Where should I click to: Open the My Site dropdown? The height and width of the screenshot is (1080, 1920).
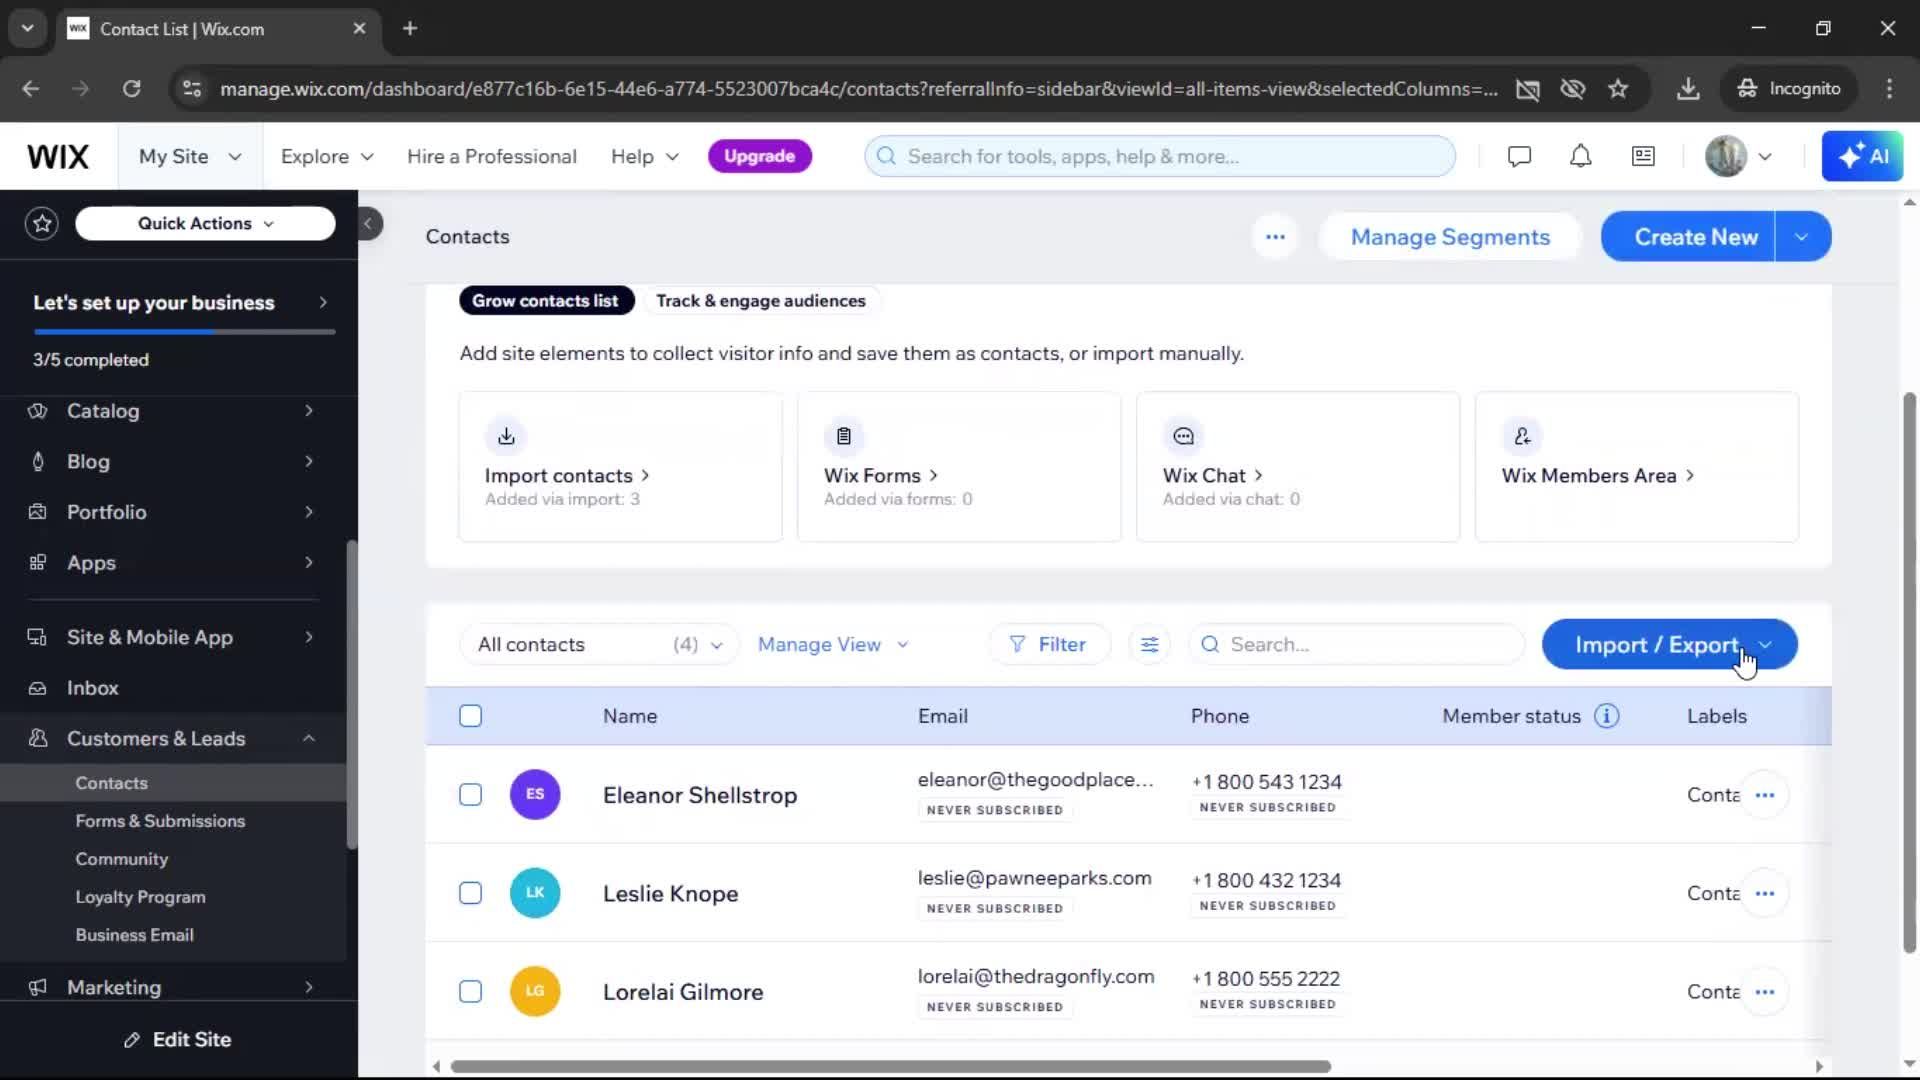190,157
